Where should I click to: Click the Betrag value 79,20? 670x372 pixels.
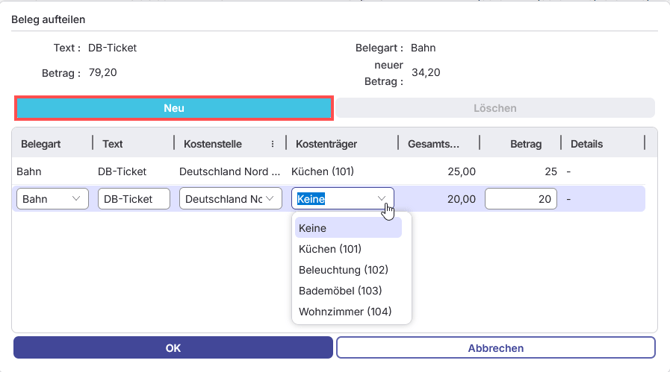tap(103, 72)
